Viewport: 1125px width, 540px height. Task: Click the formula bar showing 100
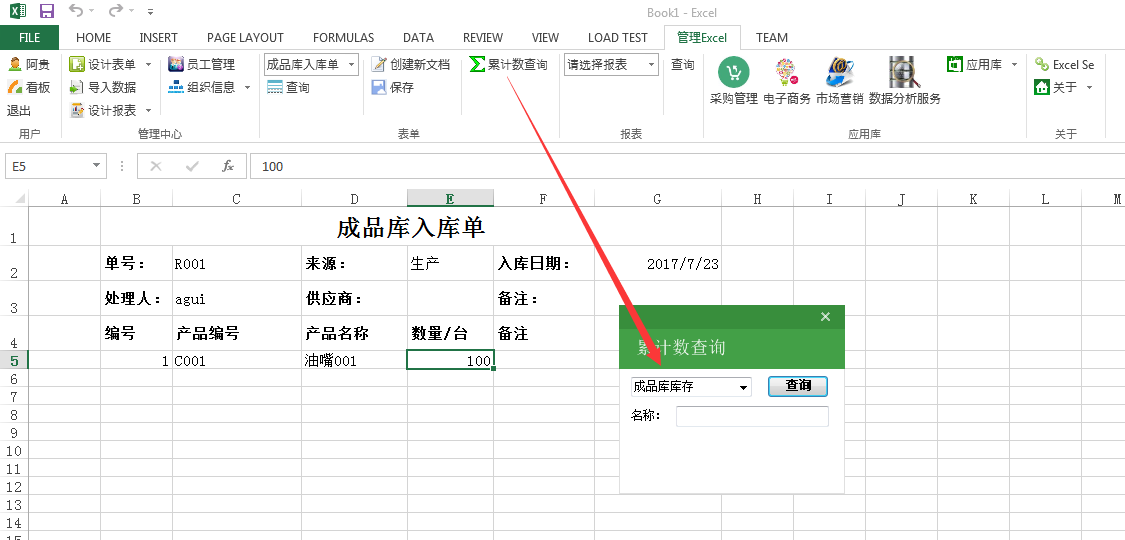tap(687, 166)
